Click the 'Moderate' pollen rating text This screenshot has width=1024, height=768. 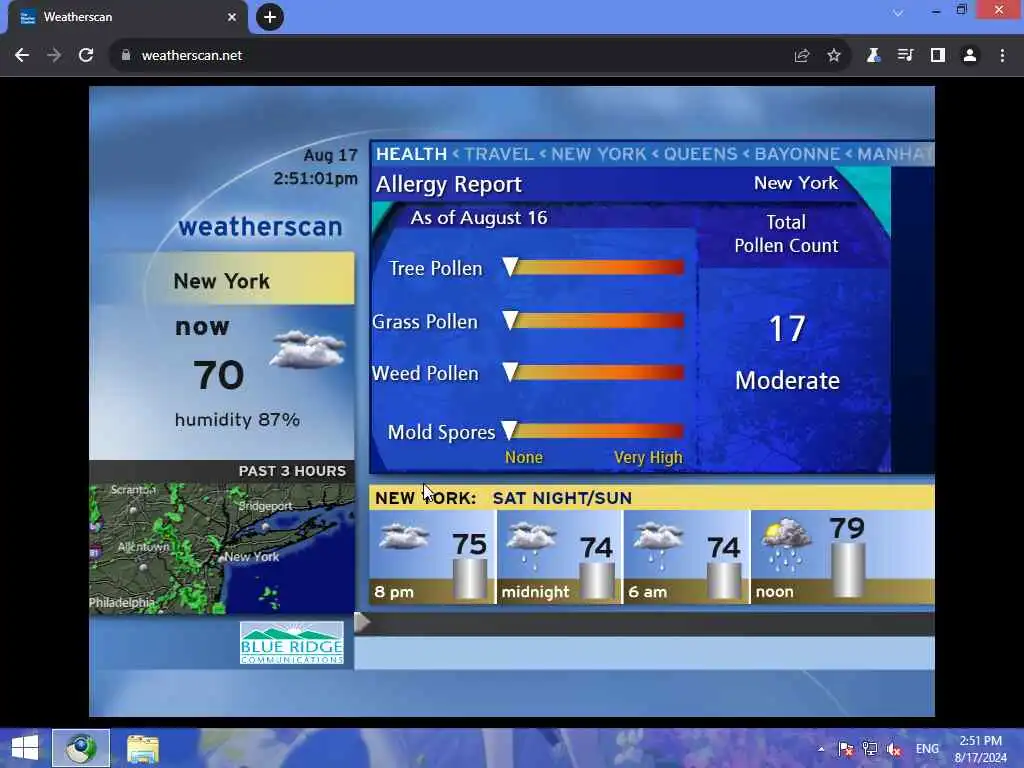tap(788, 380)
